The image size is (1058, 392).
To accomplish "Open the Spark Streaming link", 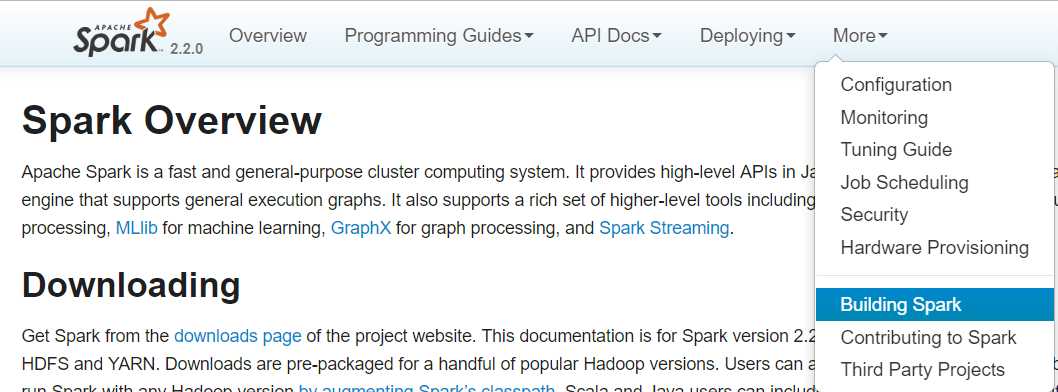I will (664, 228).
